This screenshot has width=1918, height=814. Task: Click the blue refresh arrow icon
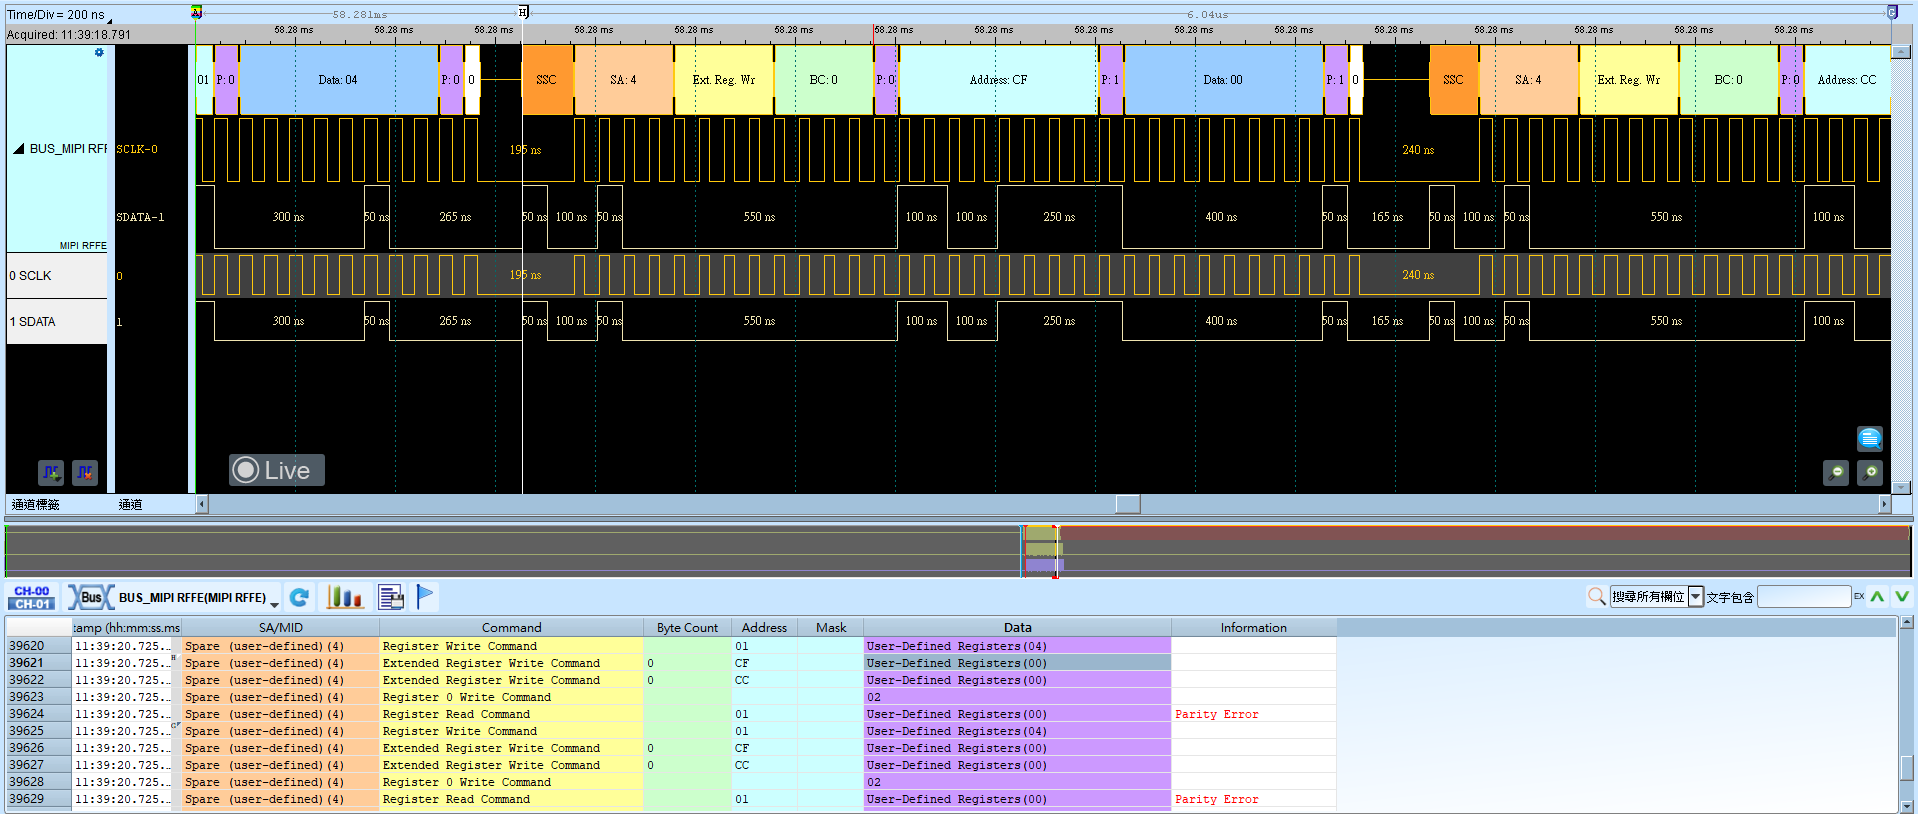pyautogui.click(x=298, y=597)
